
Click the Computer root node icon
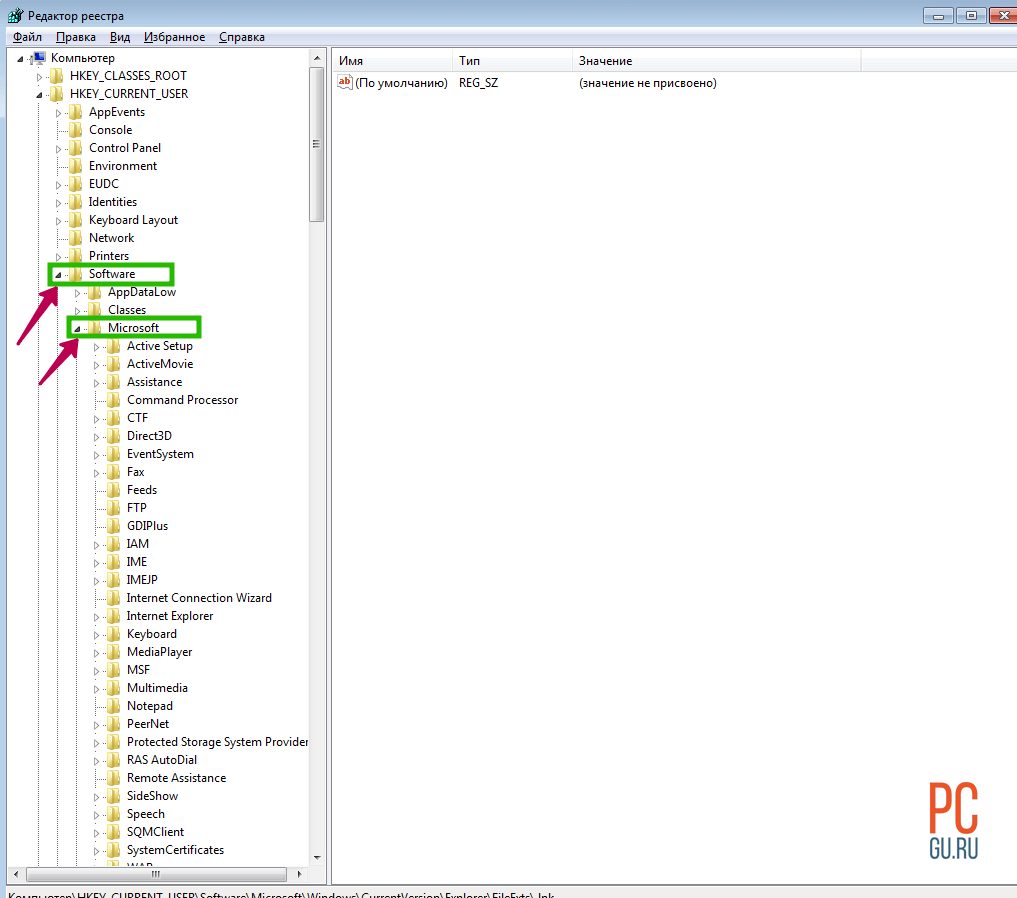[39, 58]
